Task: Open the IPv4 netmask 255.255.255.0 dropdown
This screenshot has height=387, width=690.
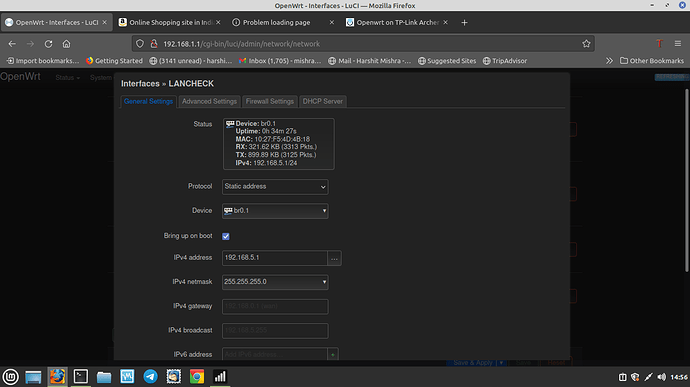Action: (x=275, y=282)
